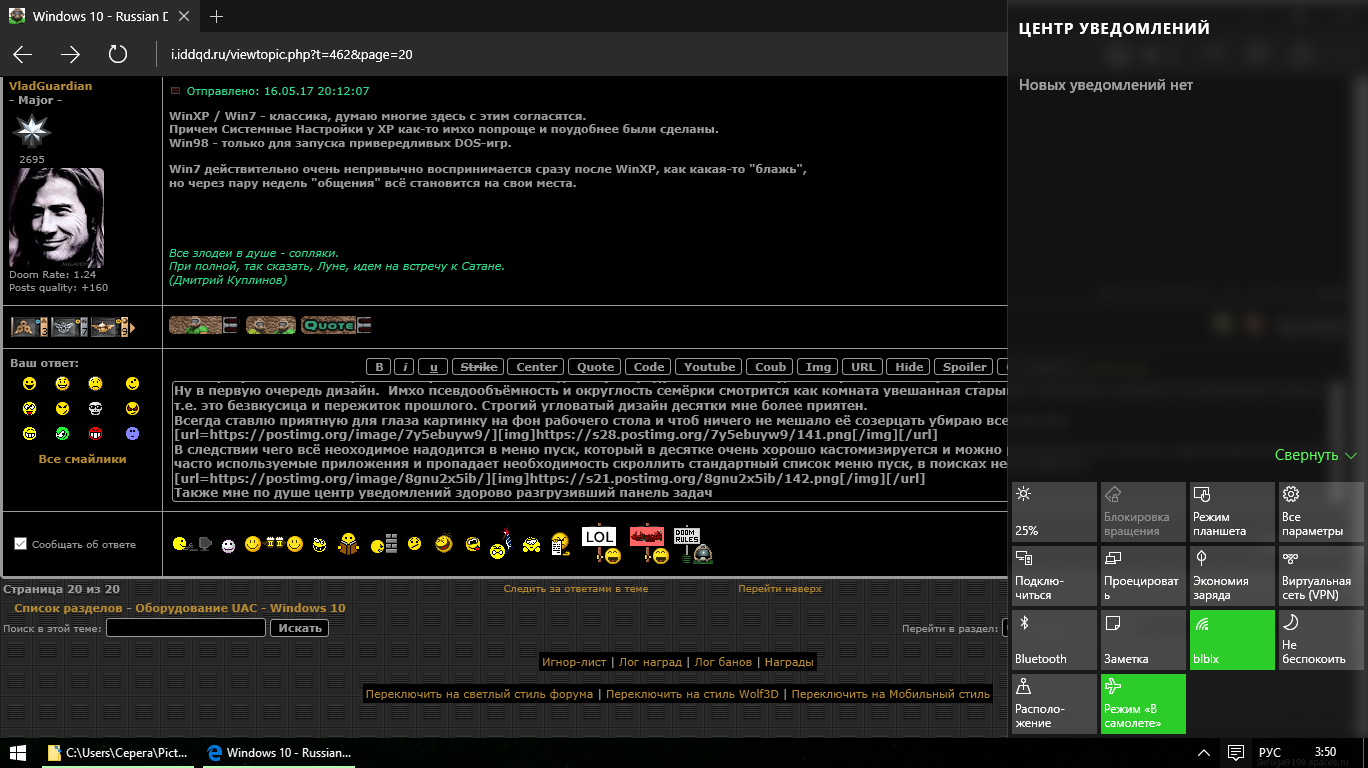The width and height of the screenshot is (1368, 768).
Task: Open the Лог банов link
Action: click(723, 662)
